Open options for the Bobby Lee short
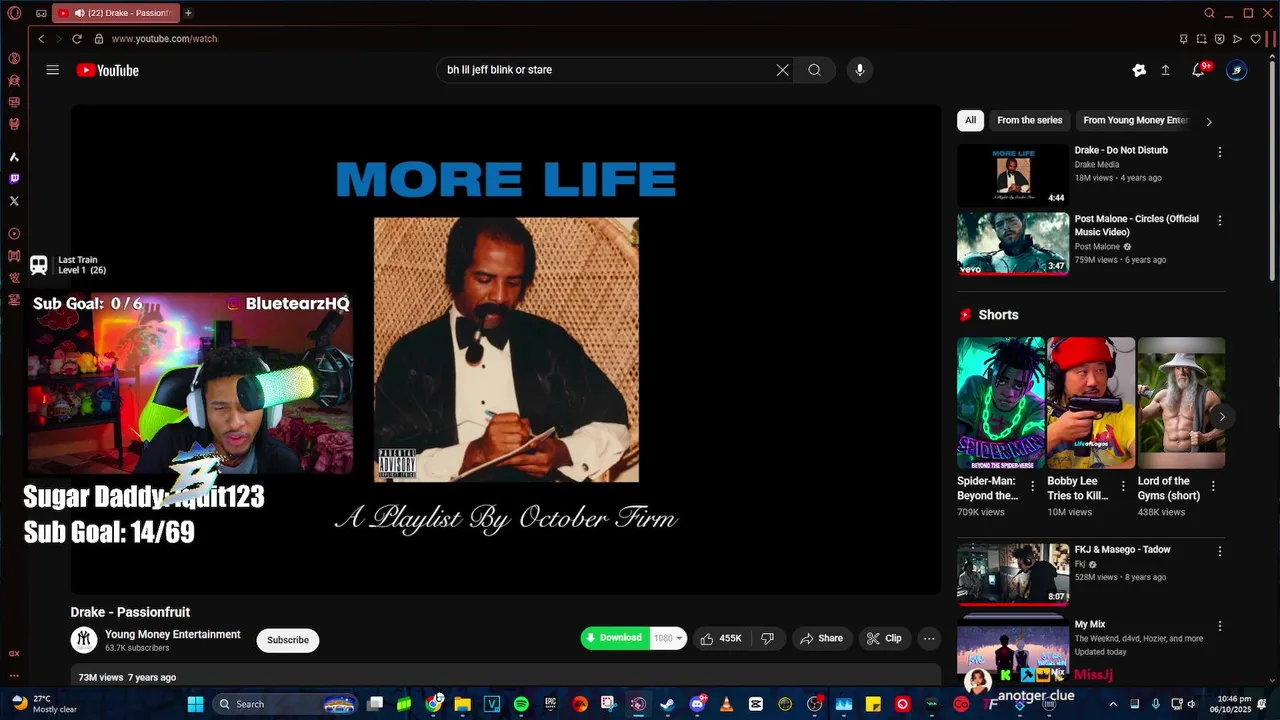Viewport: 1280px width, 720px height. point(1123,486)
